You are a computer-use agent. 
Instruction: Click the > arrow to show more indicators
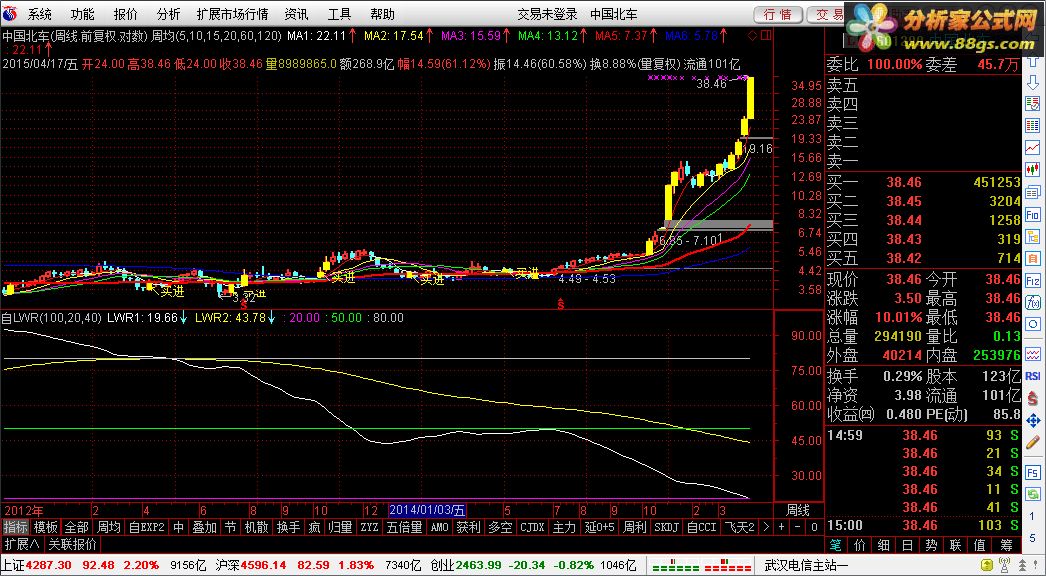tap(765, 527)
